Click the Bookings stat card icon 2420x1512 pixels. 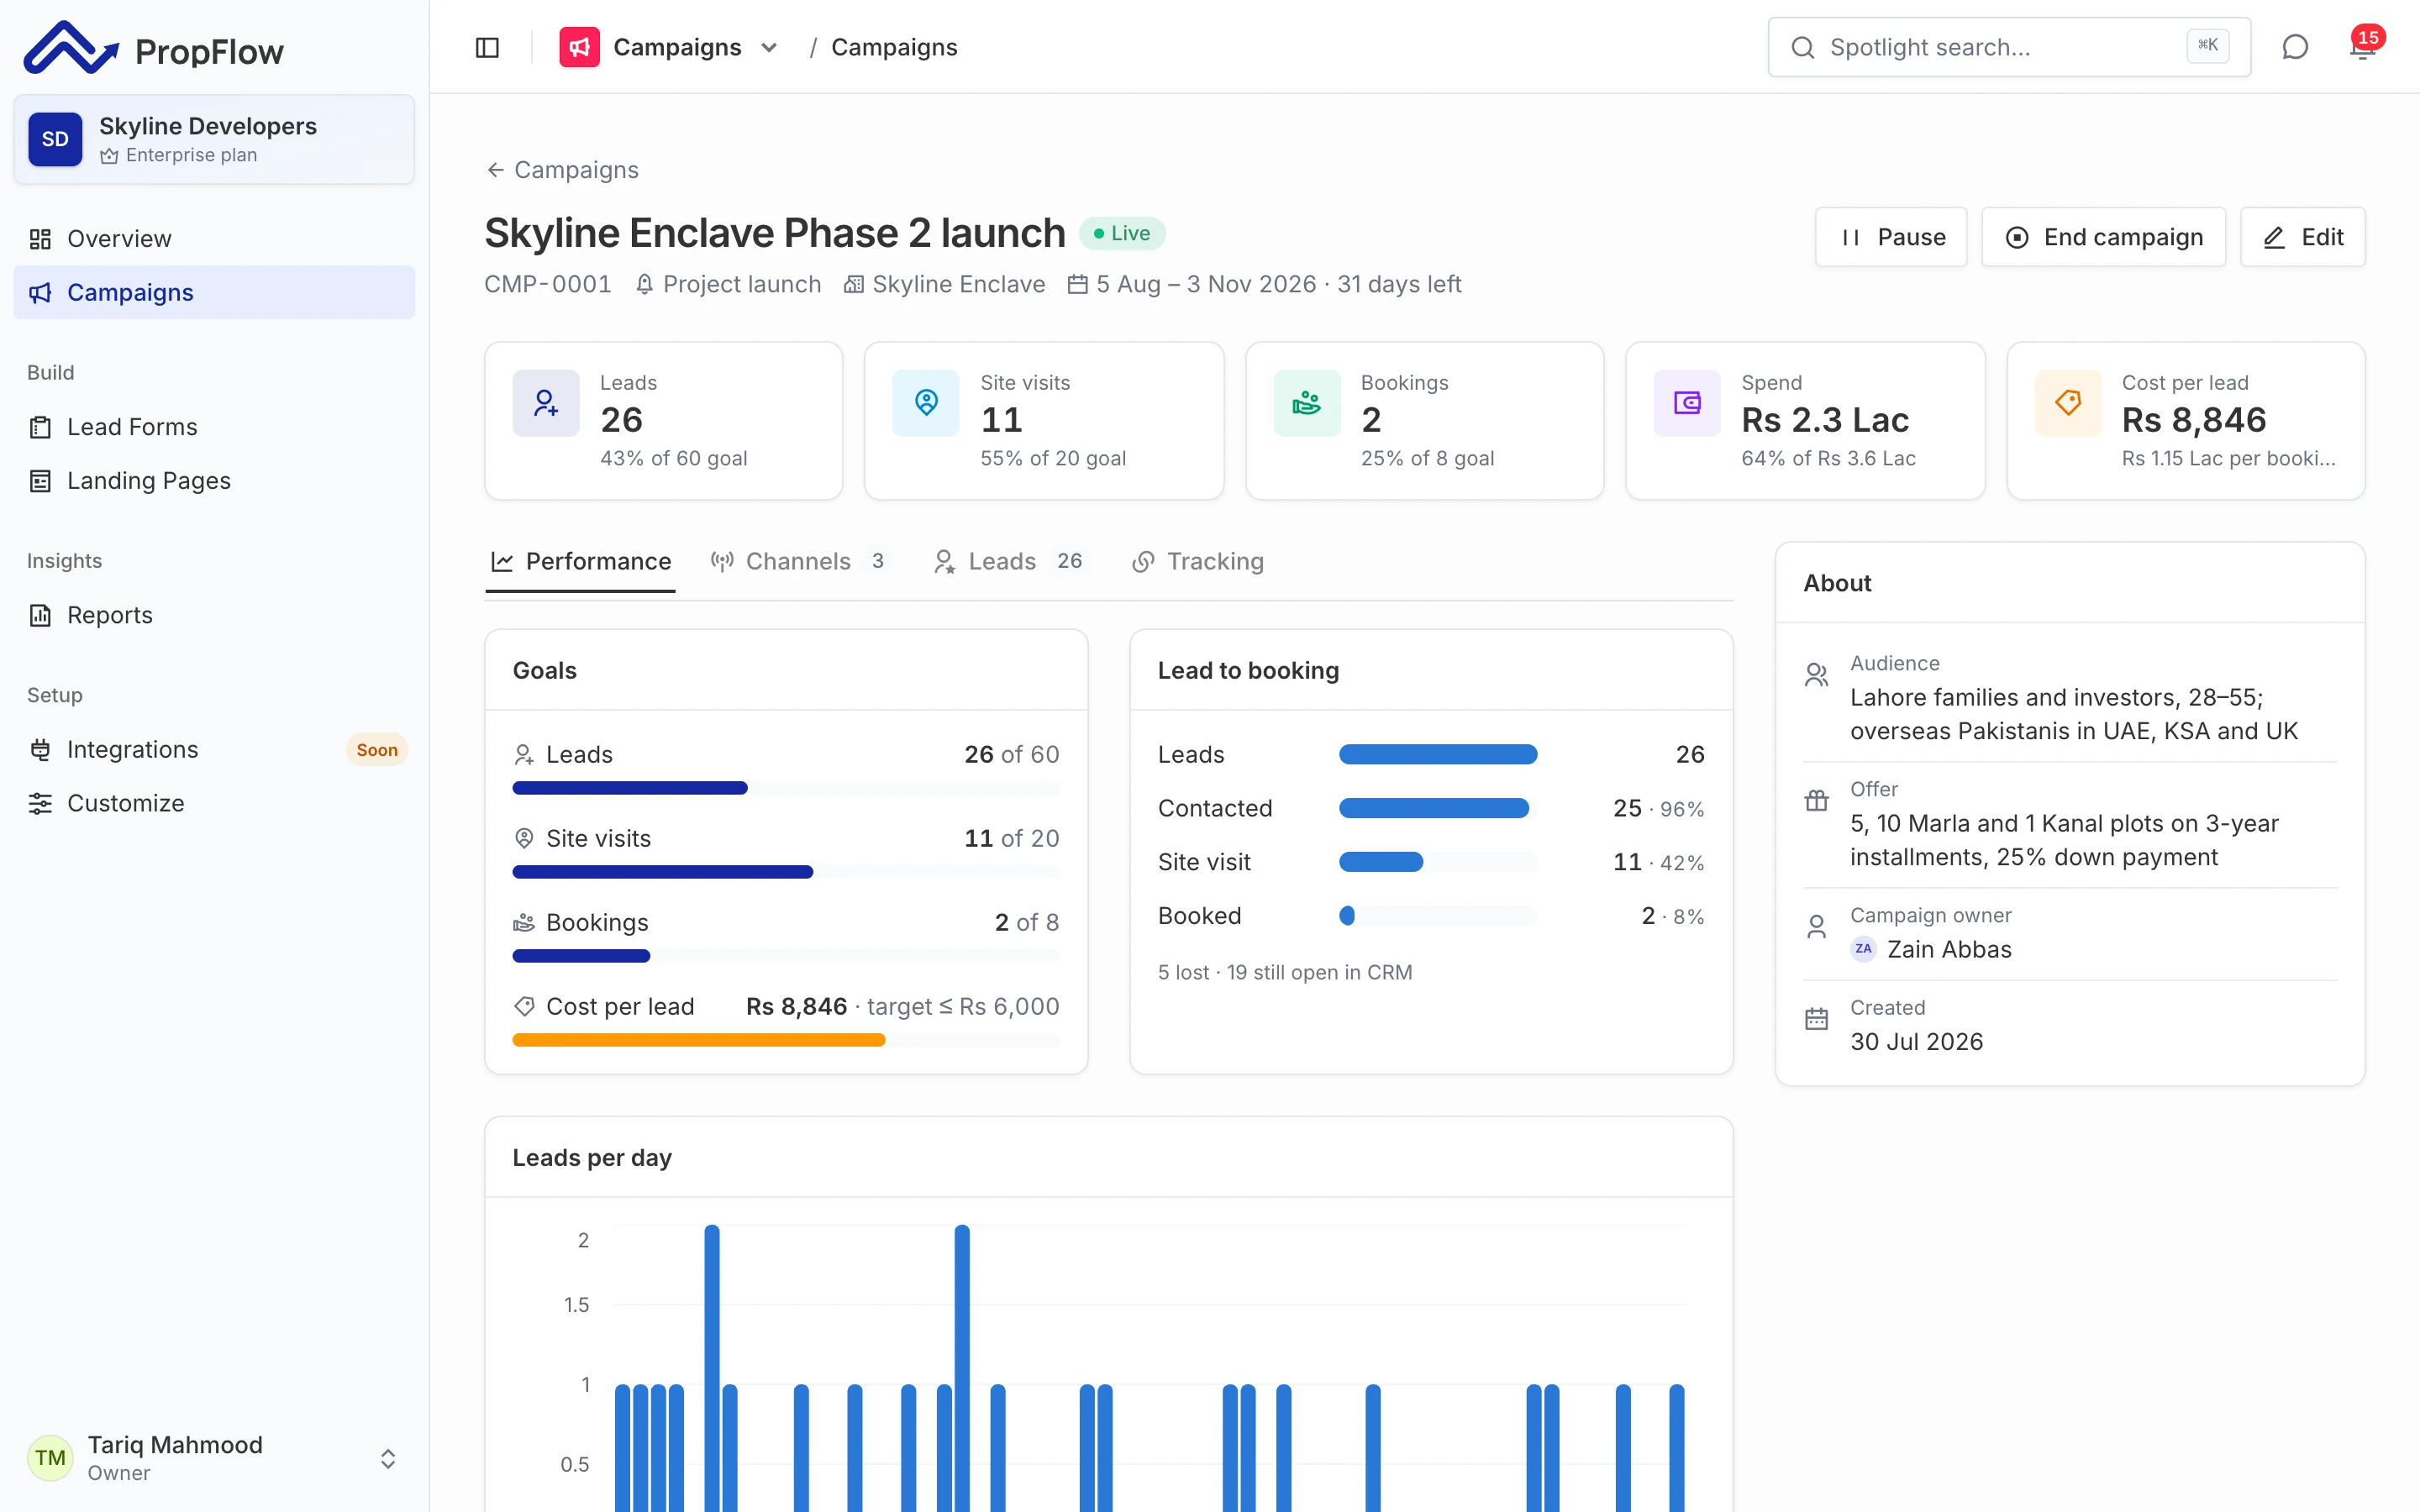tap(1307, 403)
